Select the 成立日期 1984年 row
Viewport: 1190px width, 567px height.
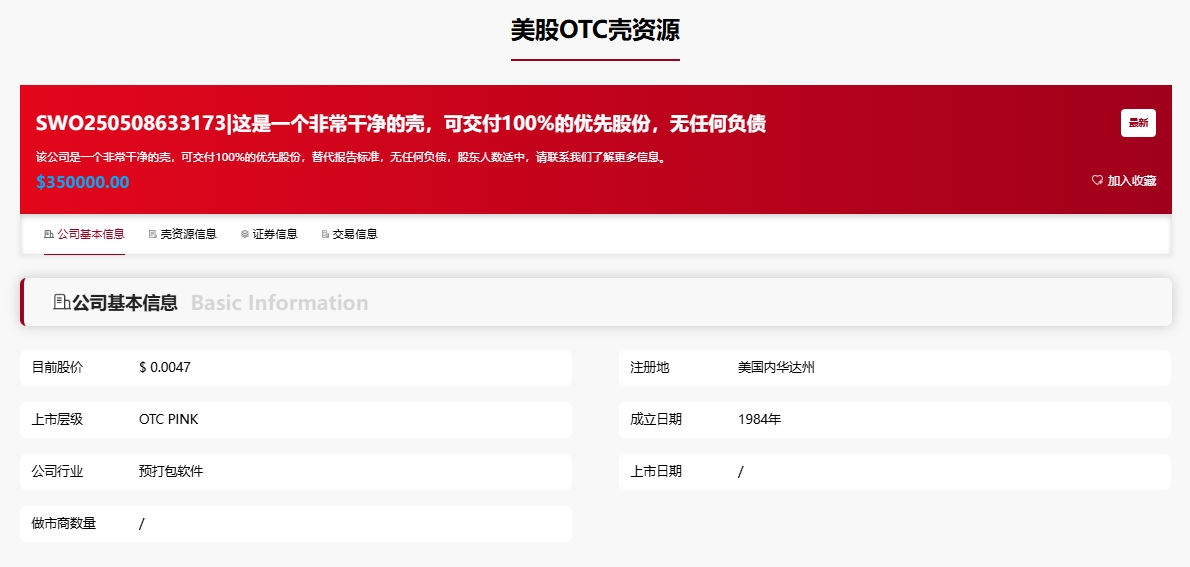pos(894,420)
